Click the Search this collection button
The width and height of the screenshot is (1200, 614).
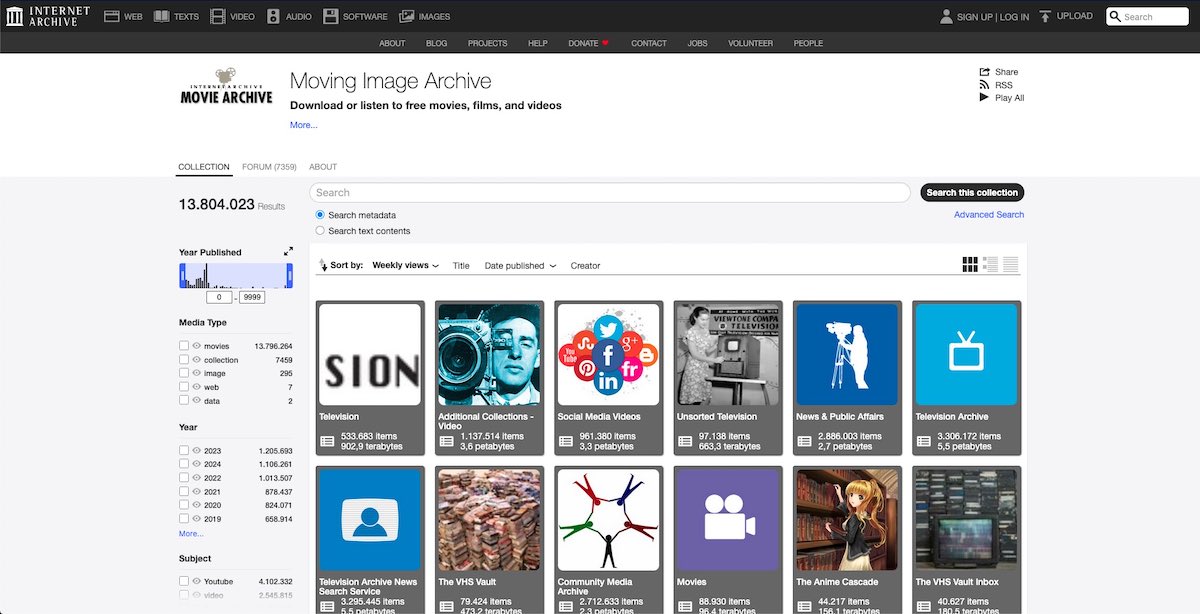click(972, 193)
